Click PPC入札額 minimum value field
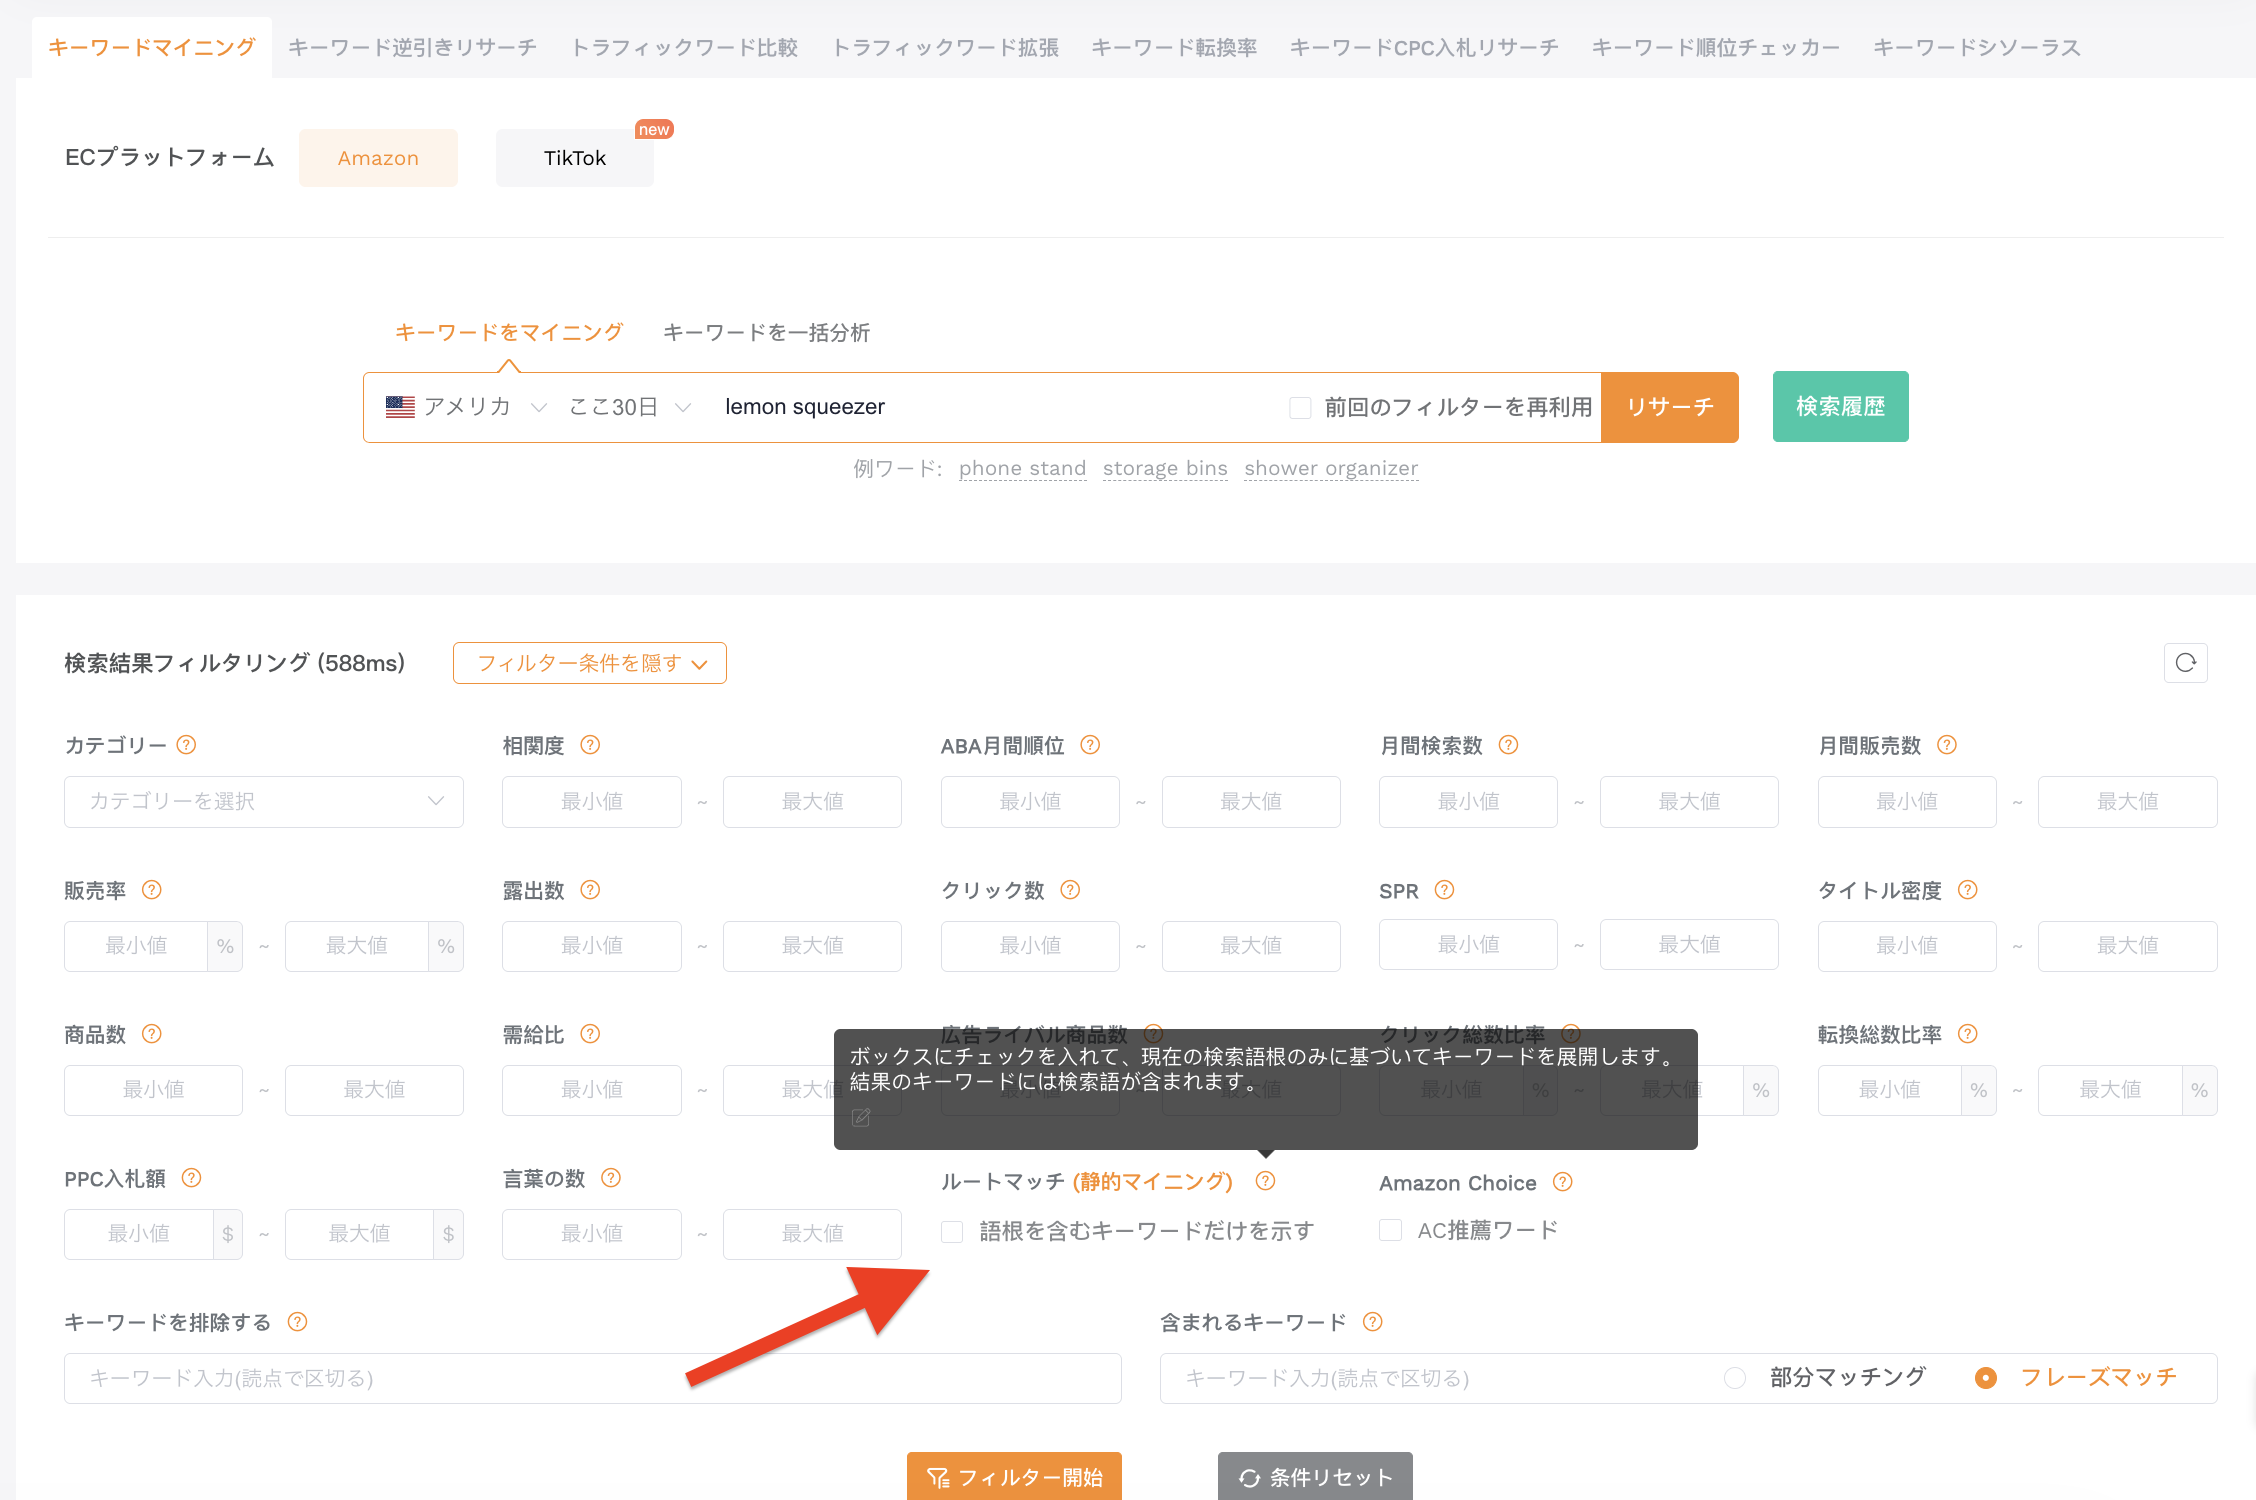 coord(139,1234)
